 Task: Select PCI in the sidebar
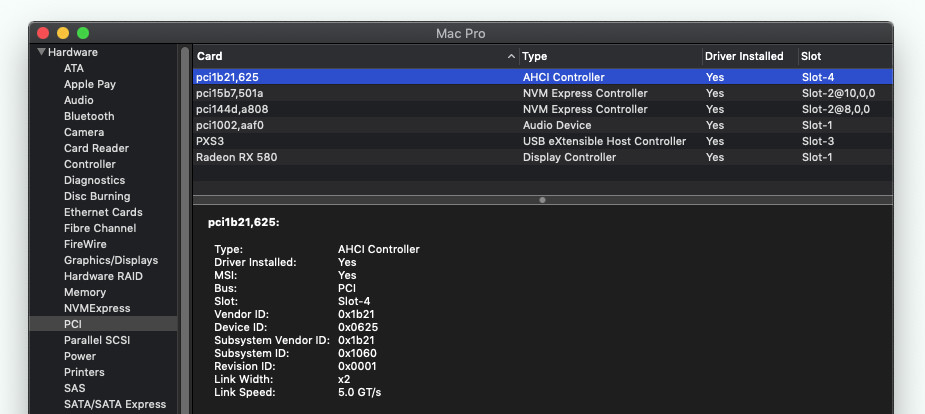[73, 324]
